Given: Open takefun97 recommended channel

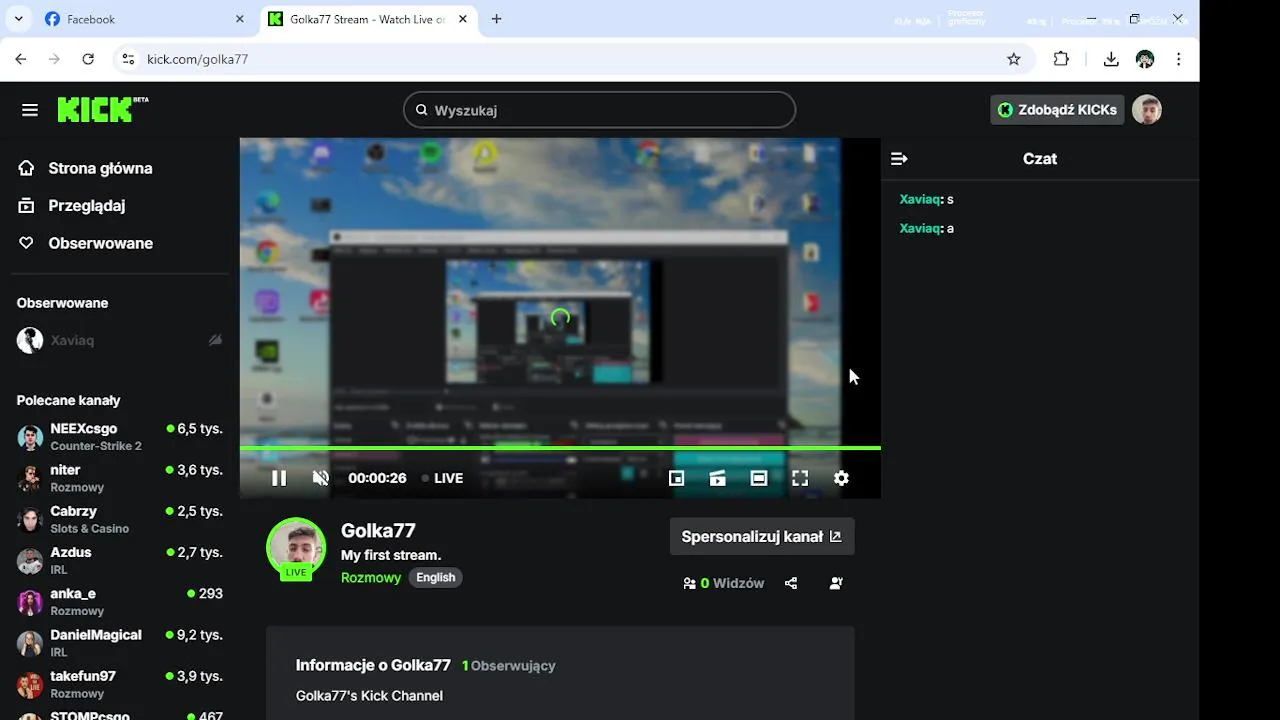Looking at the screenshot, I should [119, 685].
